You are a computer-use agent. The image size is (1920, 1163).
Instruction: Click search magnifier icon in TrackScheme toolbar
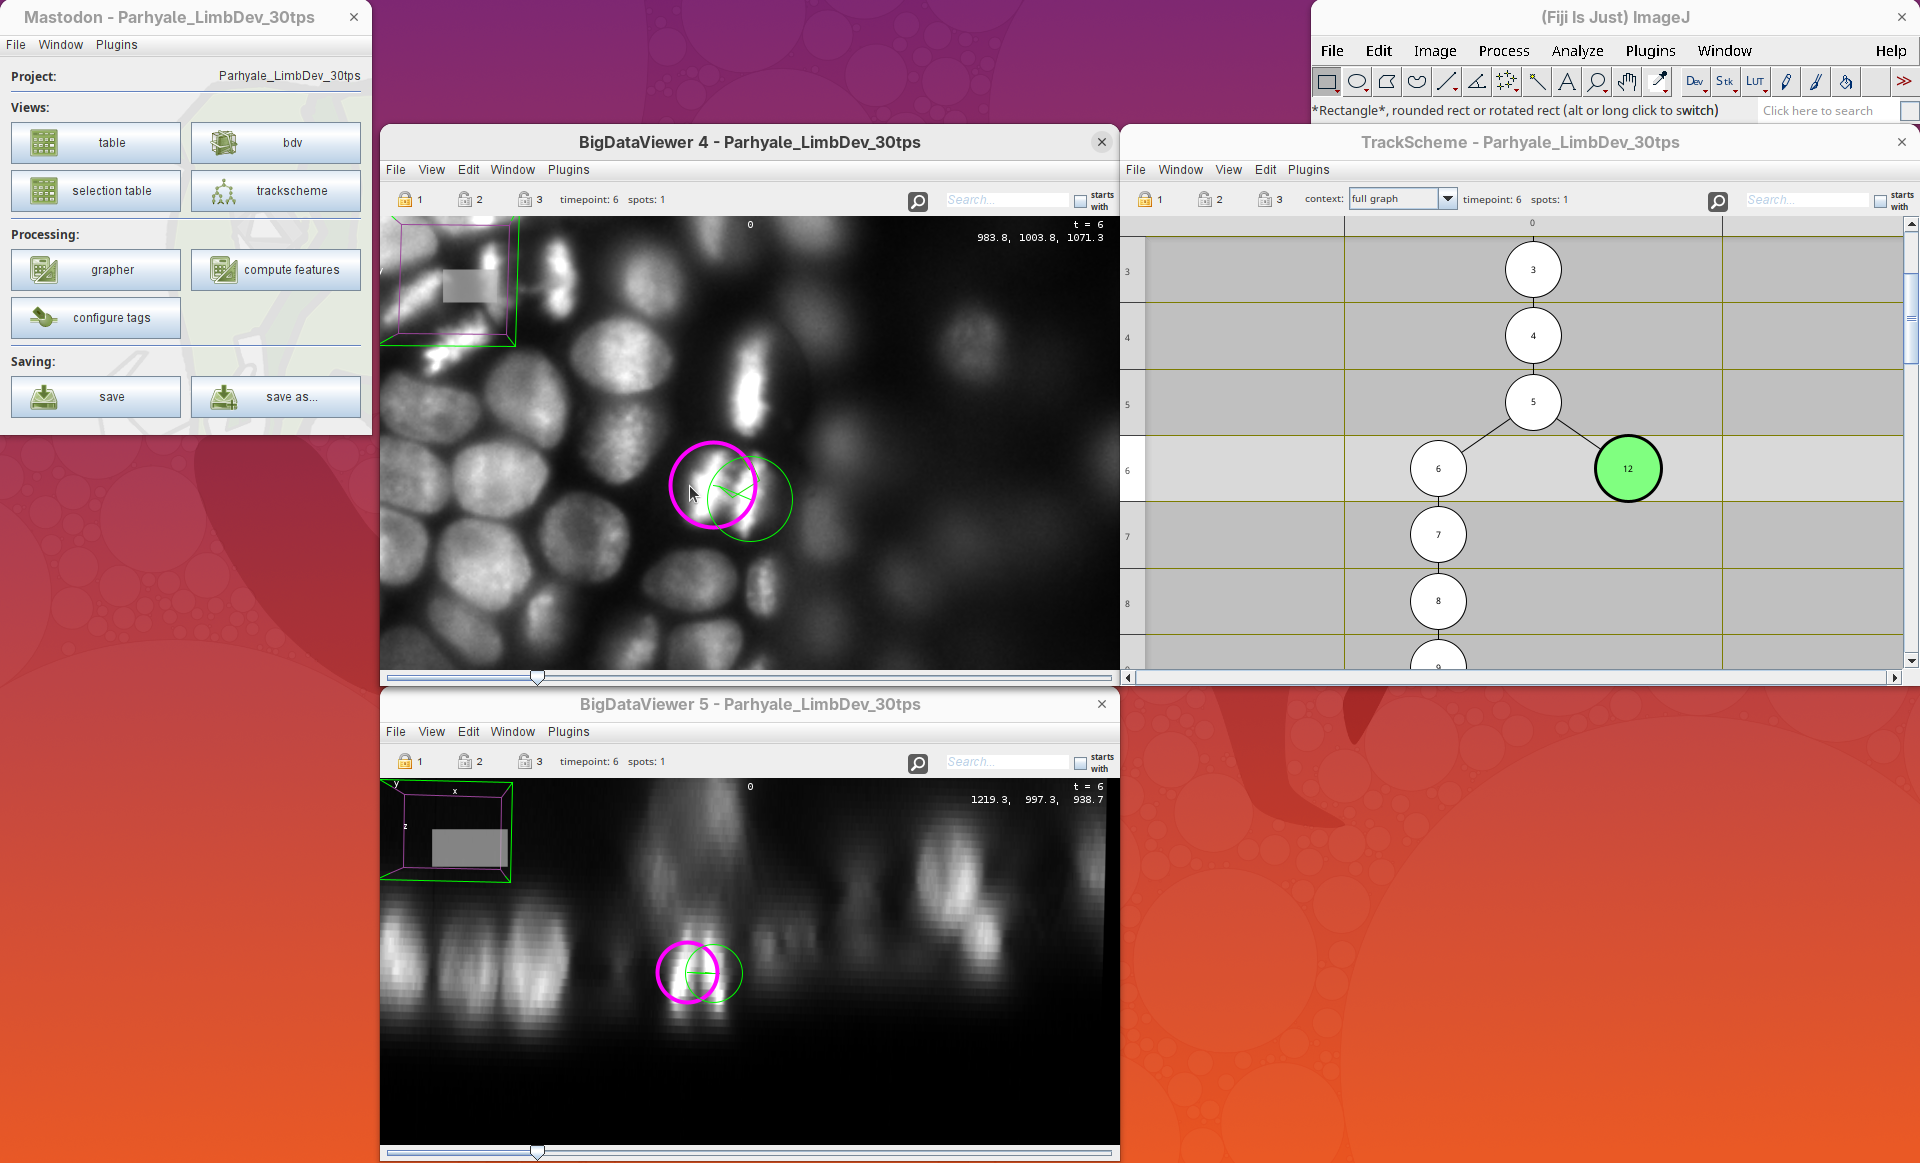1717,201
